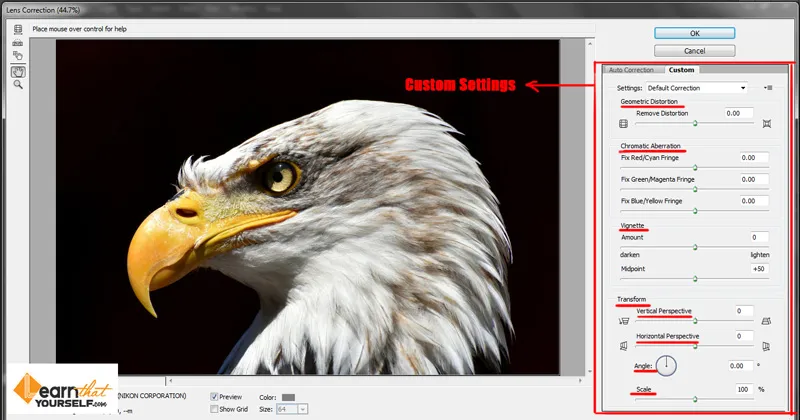Click the preview horizontal scrollbar left arrow
800x420 pixels.
pyautogui.click(x=170, y=380)
